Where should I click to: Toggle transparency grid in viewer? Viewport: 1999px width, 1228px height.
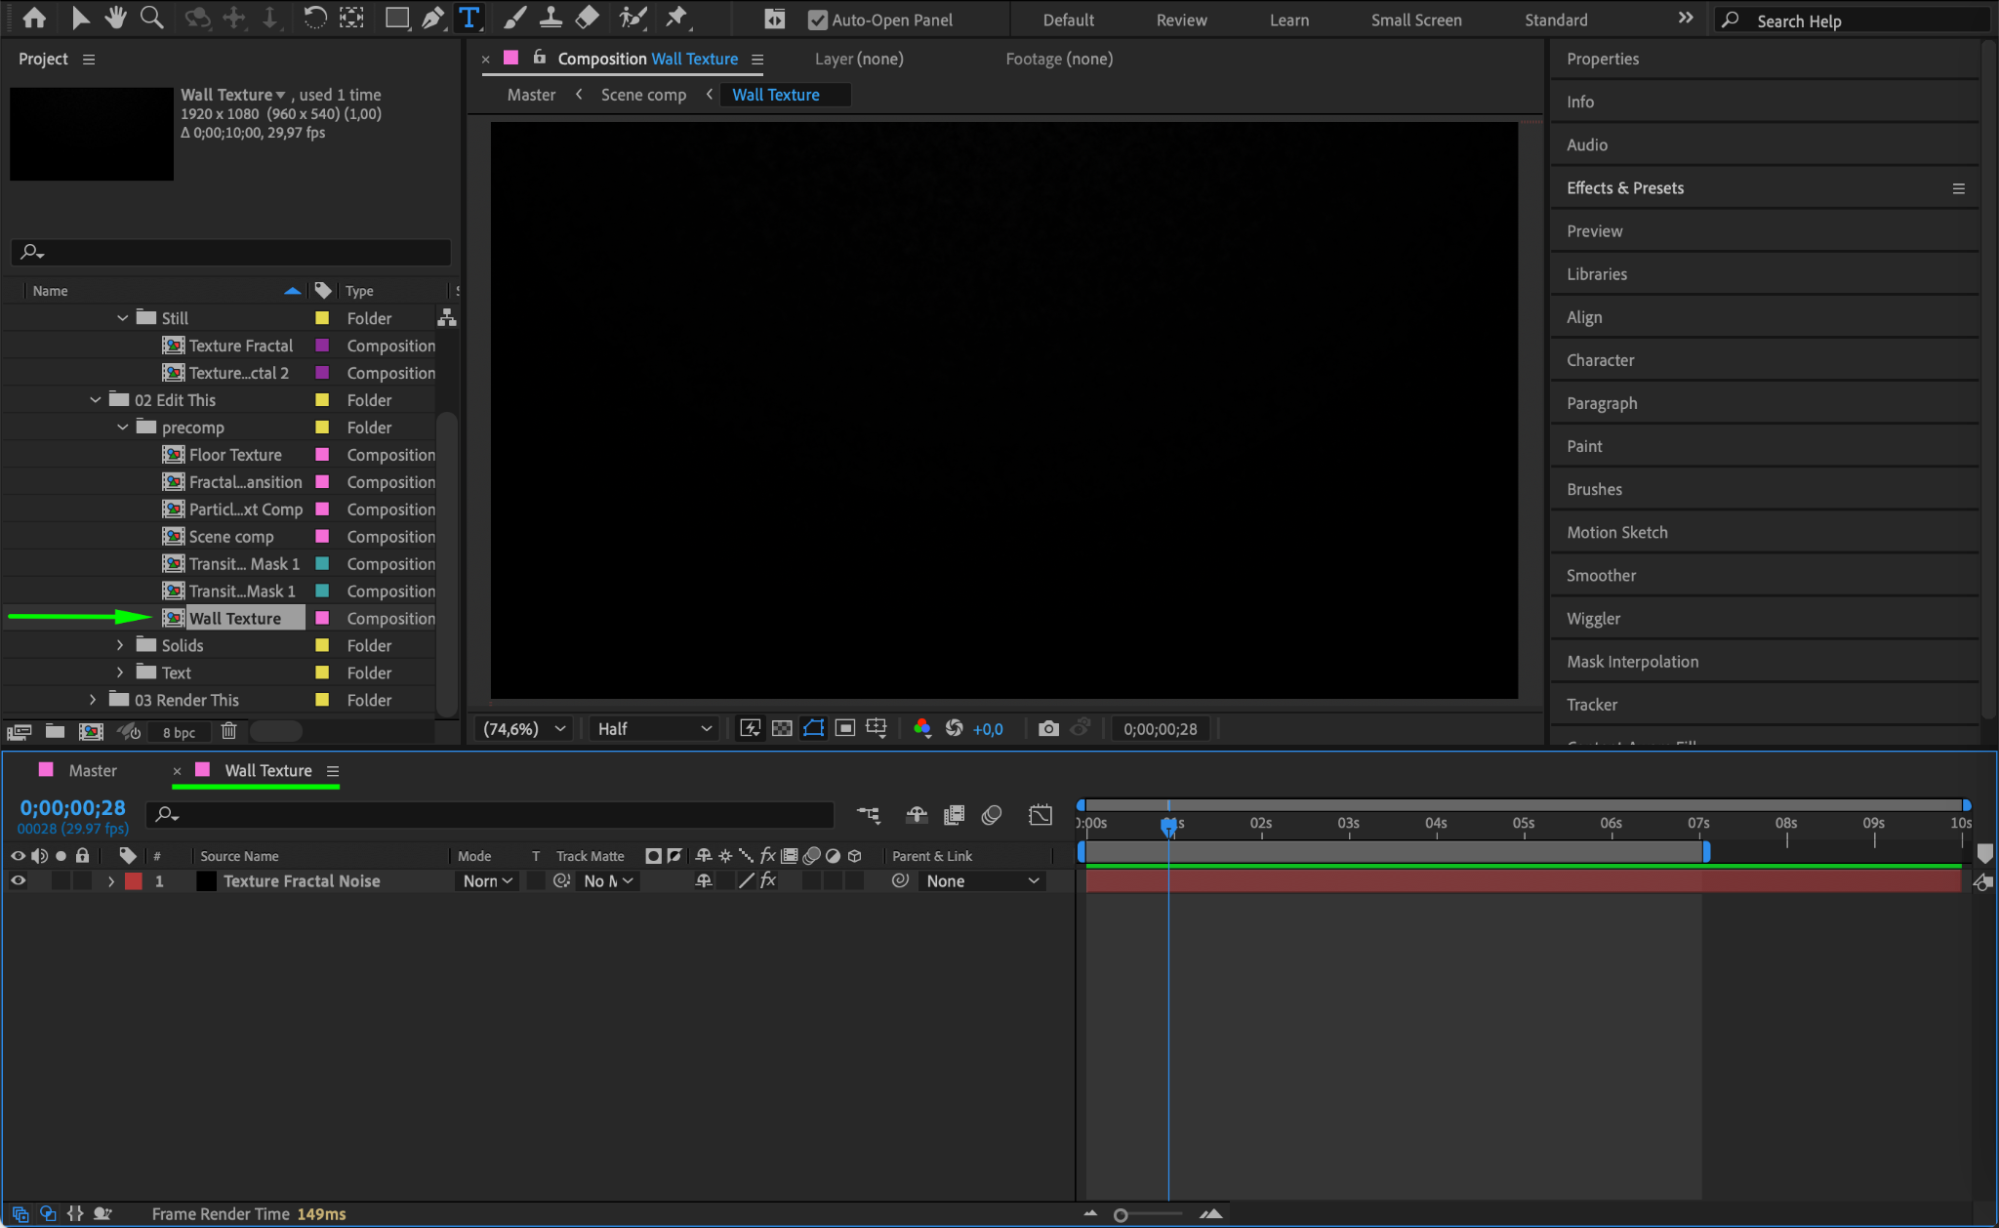tap(782, 729)
